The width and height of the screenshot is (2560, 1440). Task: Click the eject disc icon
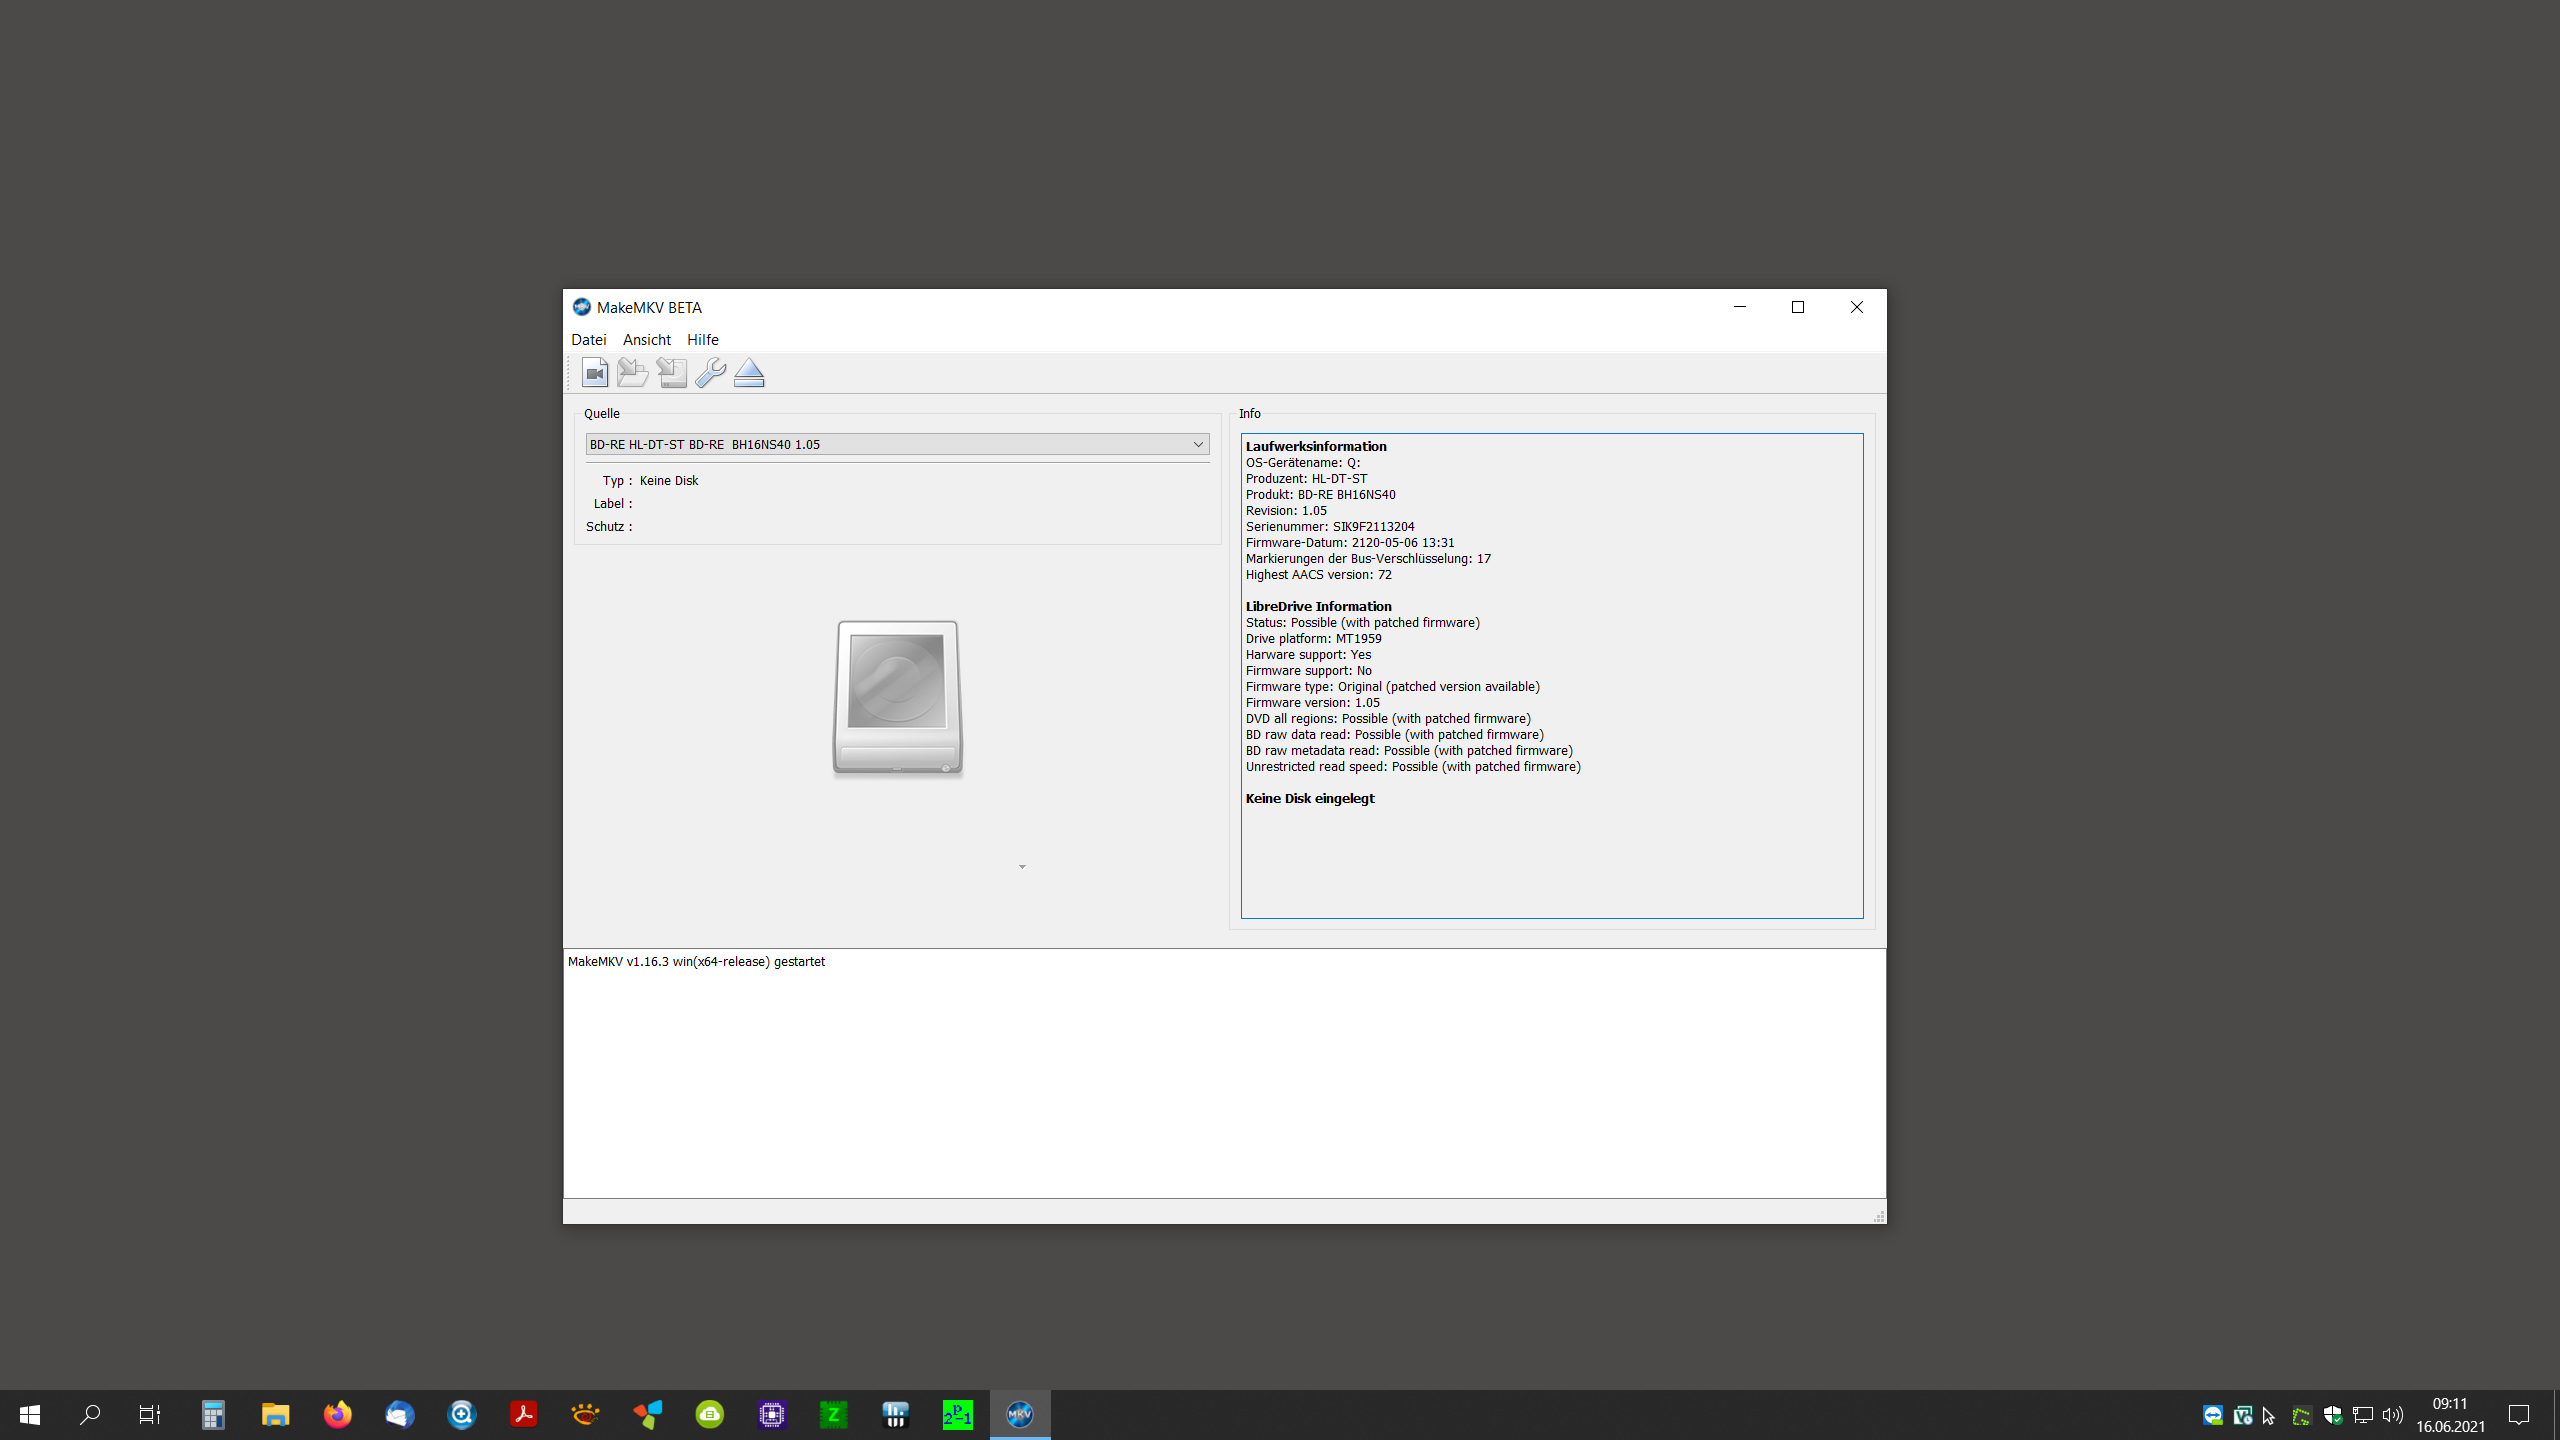(x=749, y=373)
